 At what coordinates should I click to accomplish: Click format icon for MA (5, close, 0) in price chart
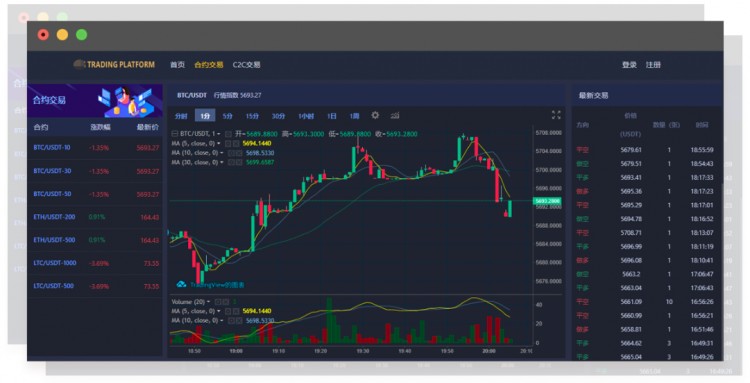tap(228, 143)
